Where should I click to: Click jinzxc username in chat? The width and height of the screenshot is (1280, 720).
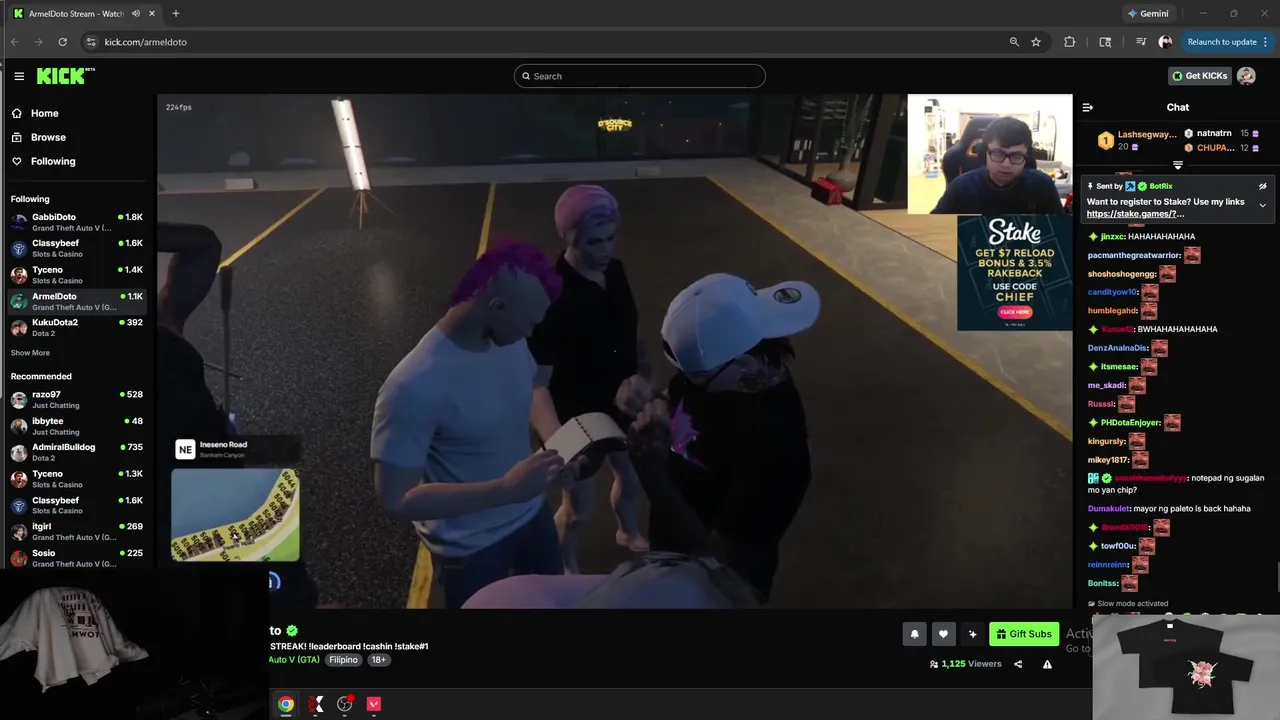(x=1112, y=237)
